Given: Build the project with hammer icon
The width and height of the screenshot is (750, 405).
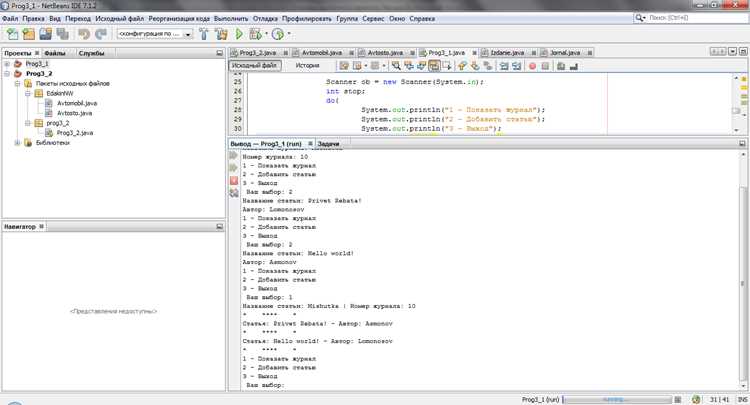Looking at the screenshot, I should pyautogui.click(x=204, y=34).
